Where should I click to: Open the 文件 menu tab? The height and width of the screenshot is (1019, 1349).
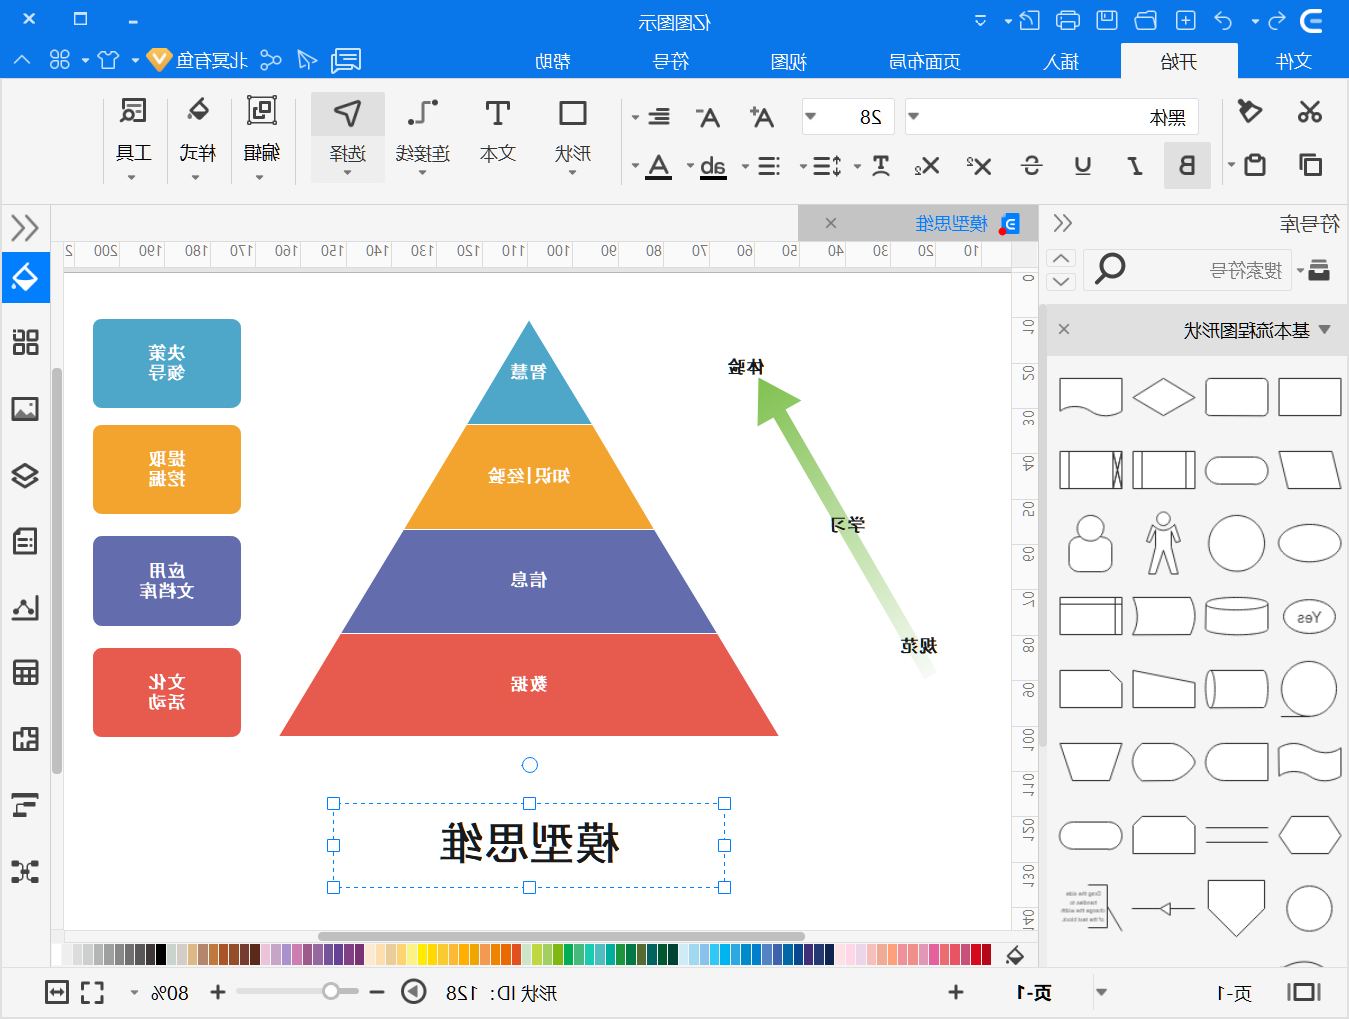[1293, 61]
